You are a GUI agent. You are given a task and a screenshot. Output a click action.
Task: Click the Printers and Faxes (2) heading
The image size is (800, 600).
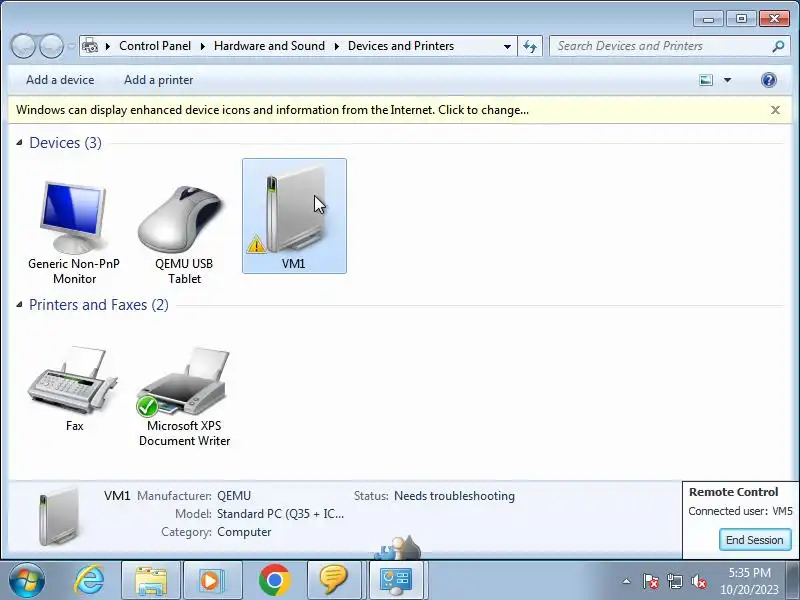(98, 305)
